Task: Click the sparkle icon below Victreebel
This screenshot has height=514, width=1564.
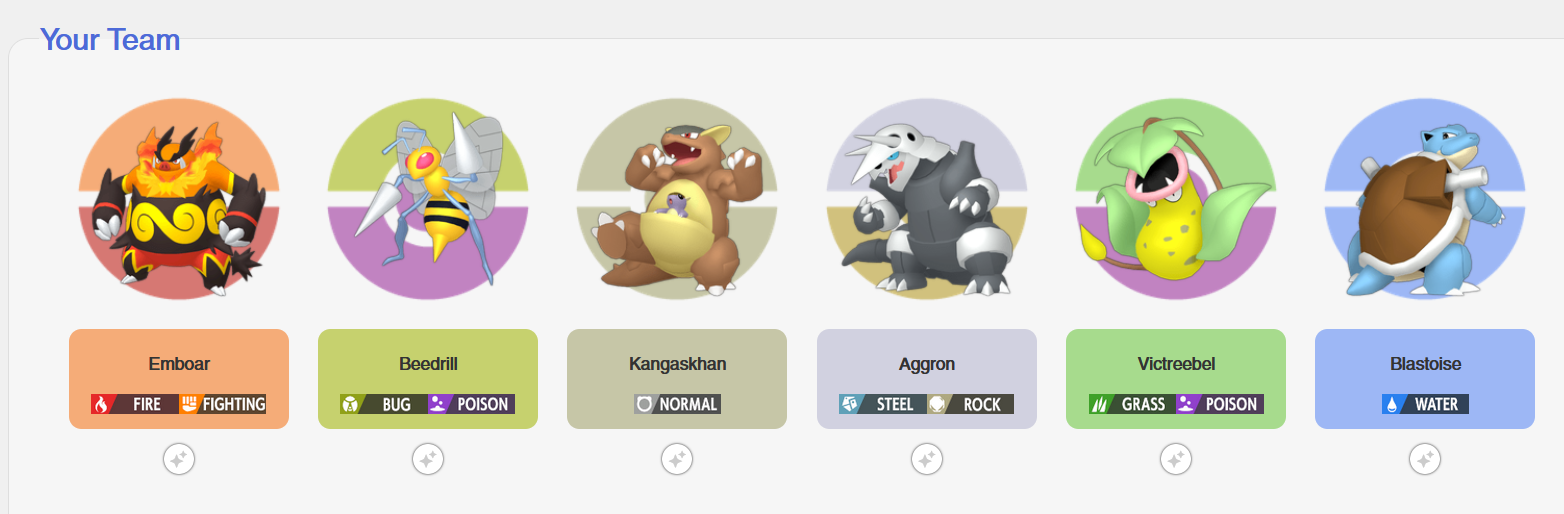Action: point(1176,460)
